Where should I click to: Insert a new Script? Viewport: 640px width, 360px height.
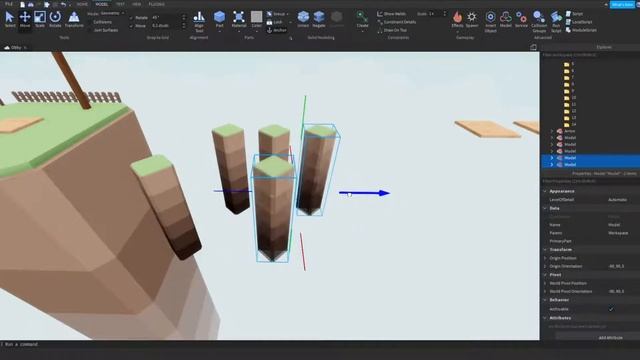574,14
